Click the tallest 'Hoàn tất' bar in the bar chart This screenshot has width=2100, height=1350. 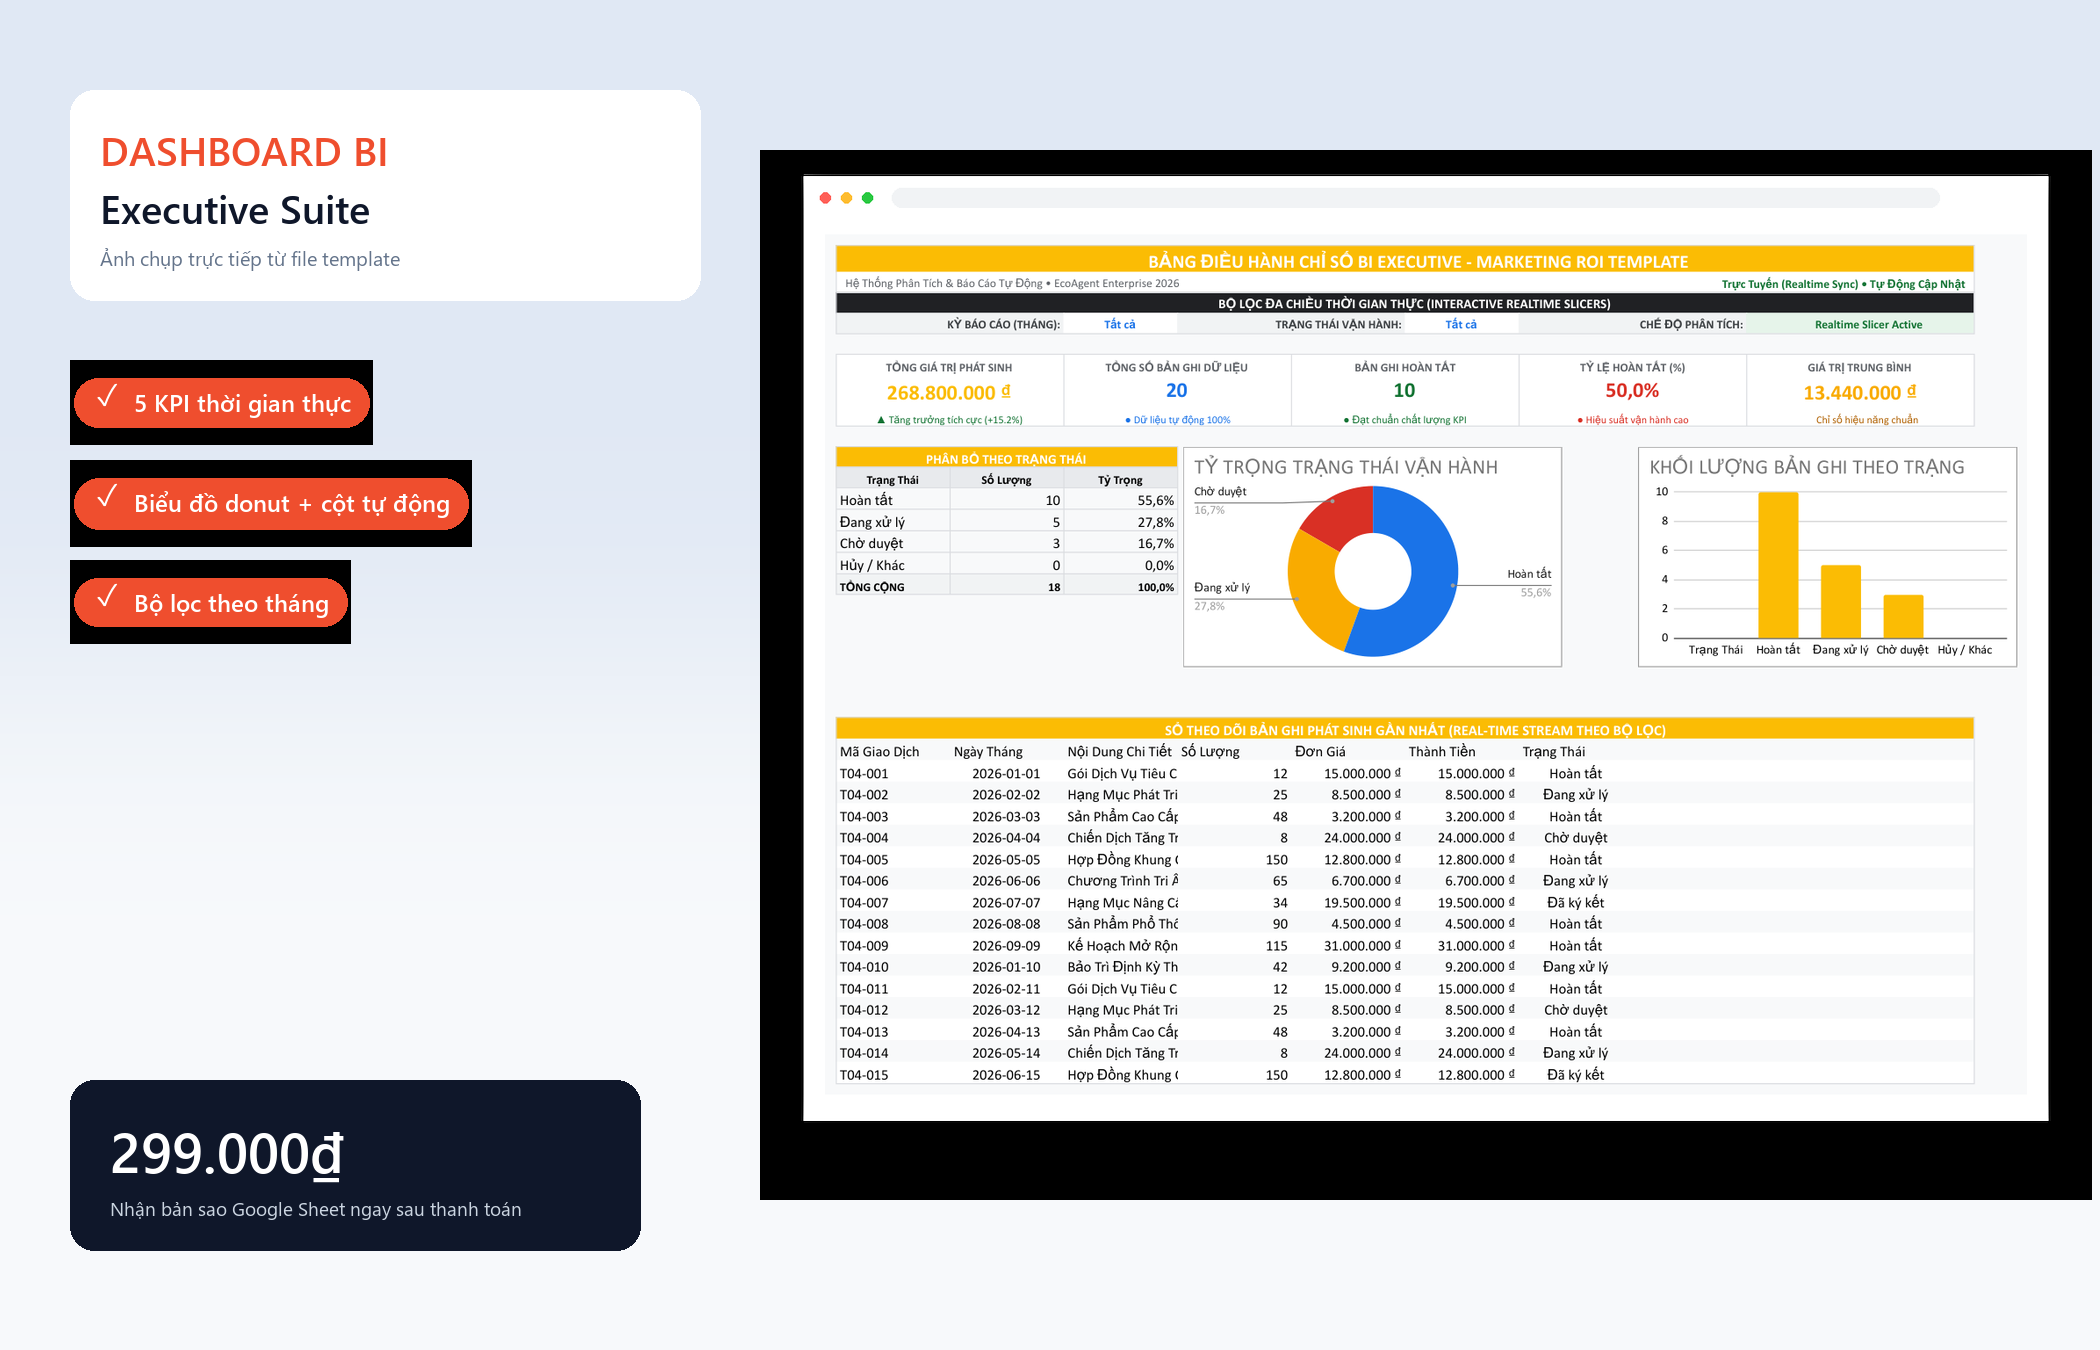[1778, 565]
